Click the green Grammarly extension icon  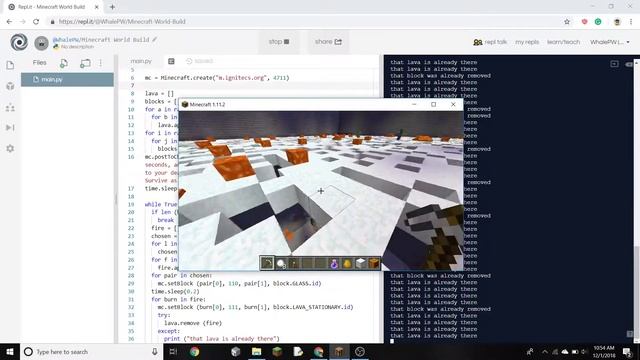598,22
